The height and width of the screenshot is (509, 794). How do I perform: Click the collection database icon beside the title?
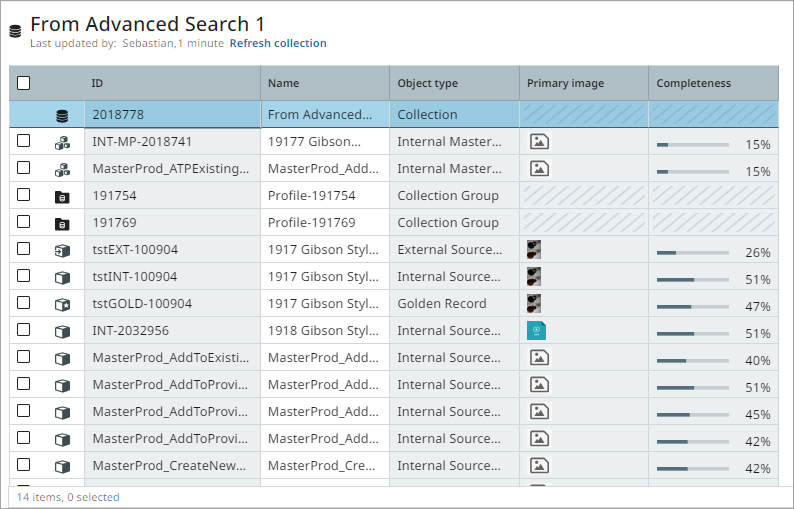15,31
